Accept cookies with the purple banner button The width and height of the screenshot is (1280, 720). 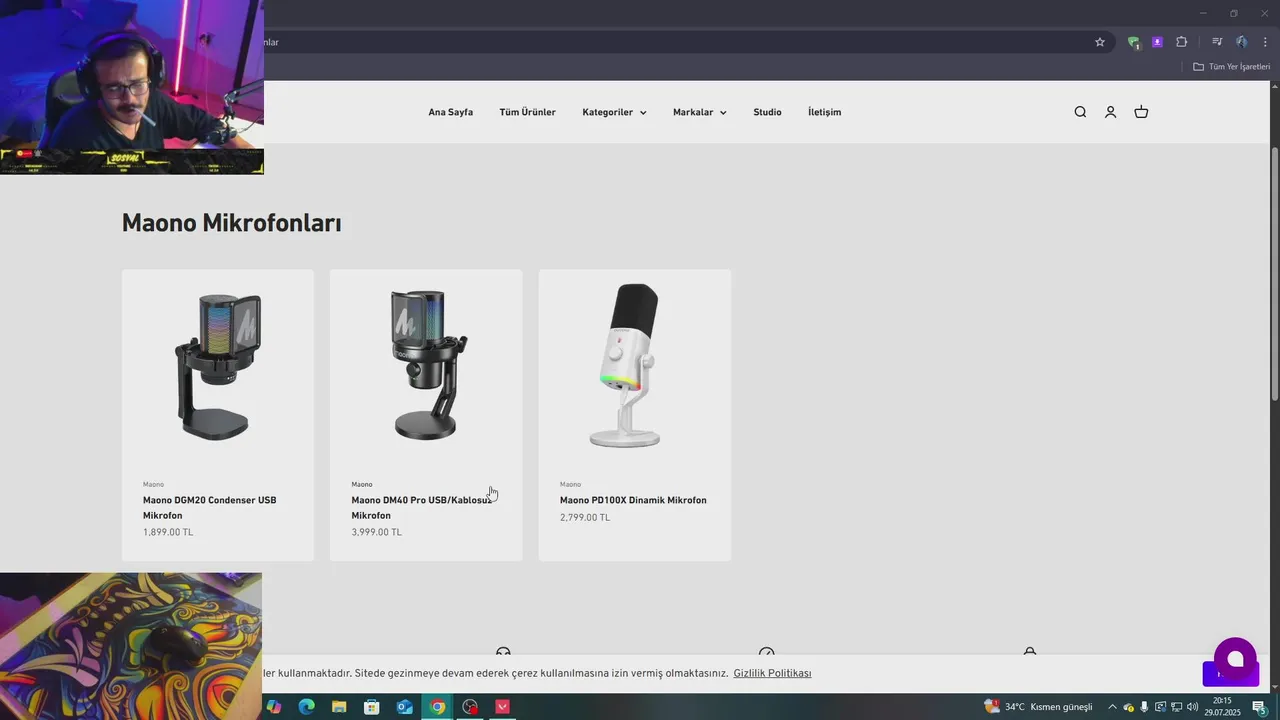pyautogui.click(x=1230, y=674)
